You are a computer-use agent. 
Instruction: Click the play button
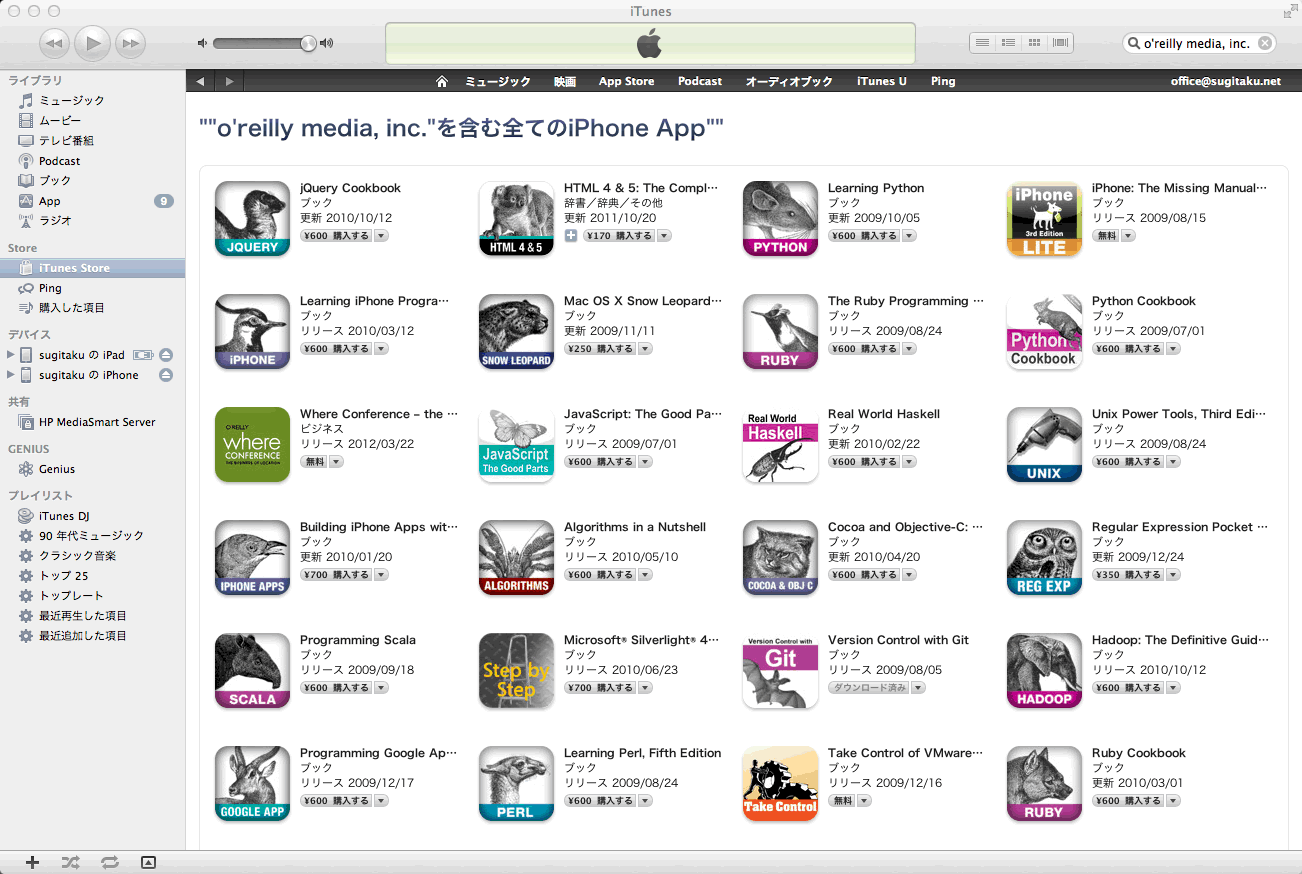[x=92, y=43]
